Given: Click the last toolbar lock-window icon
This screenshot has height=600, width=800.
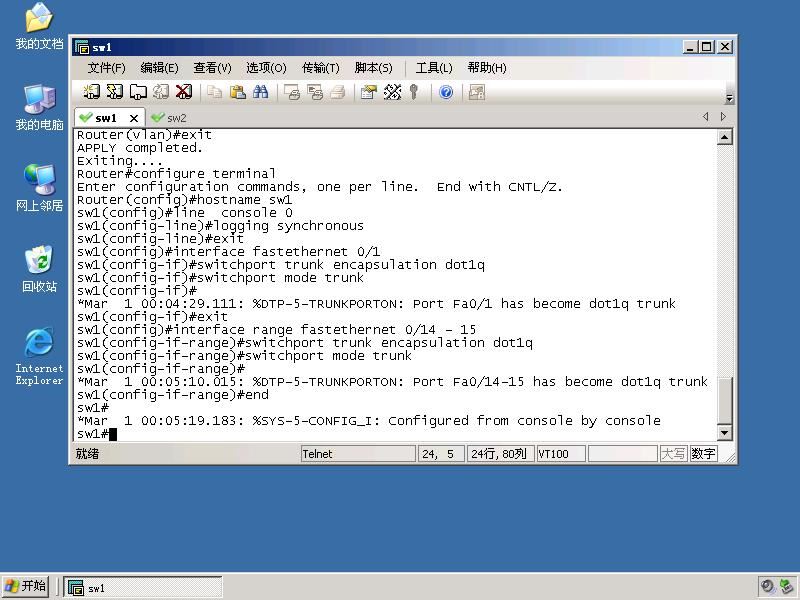Looking at the screenshot, I should pyautogui.click(x=477, y=92).
